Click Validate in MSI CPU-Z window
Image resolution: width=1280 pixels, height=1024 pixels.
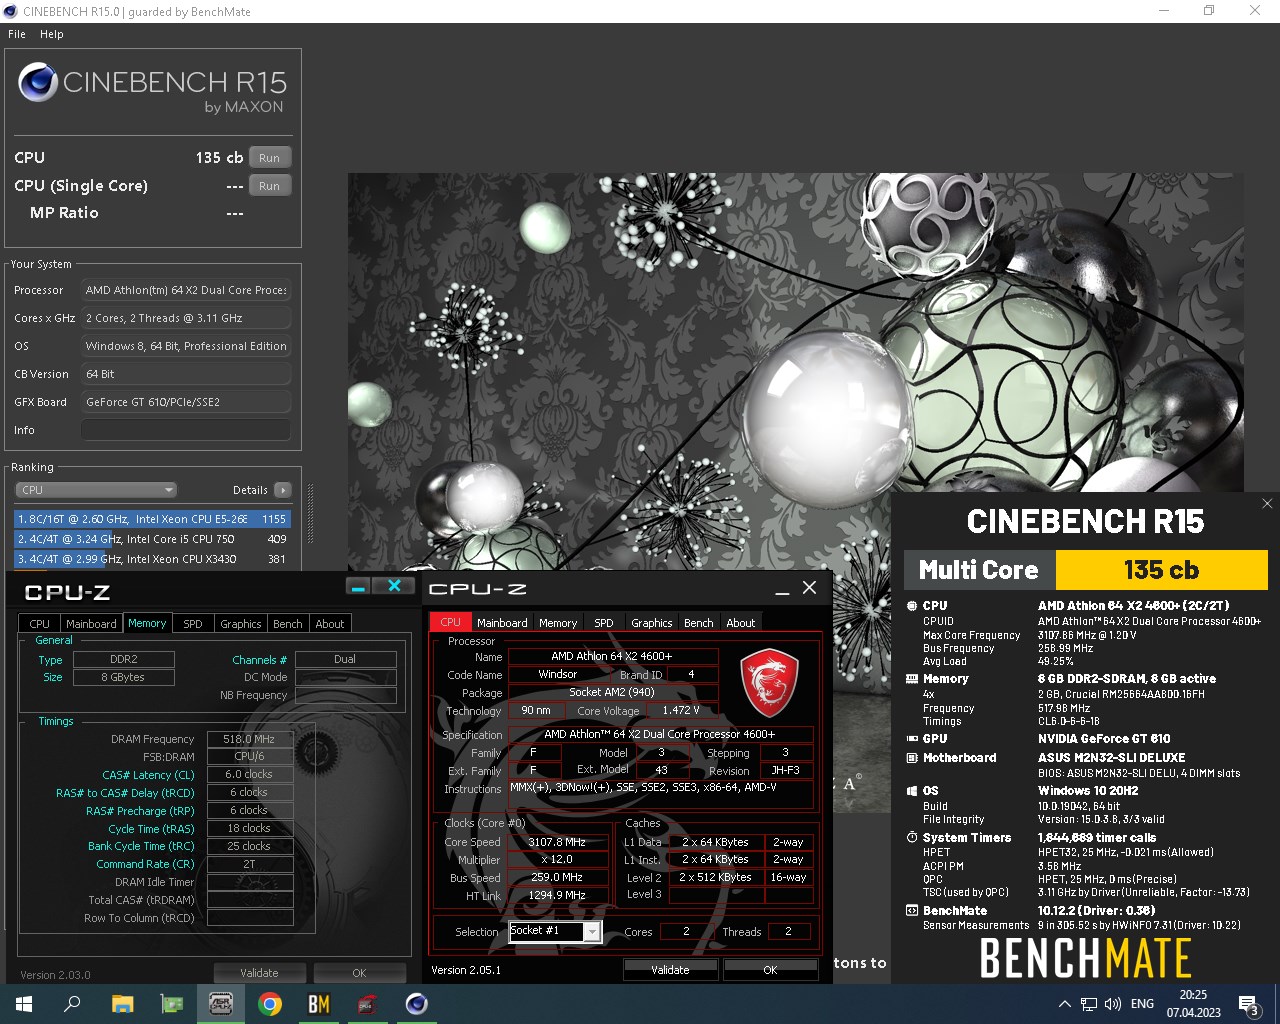click(x=670, y=970)
